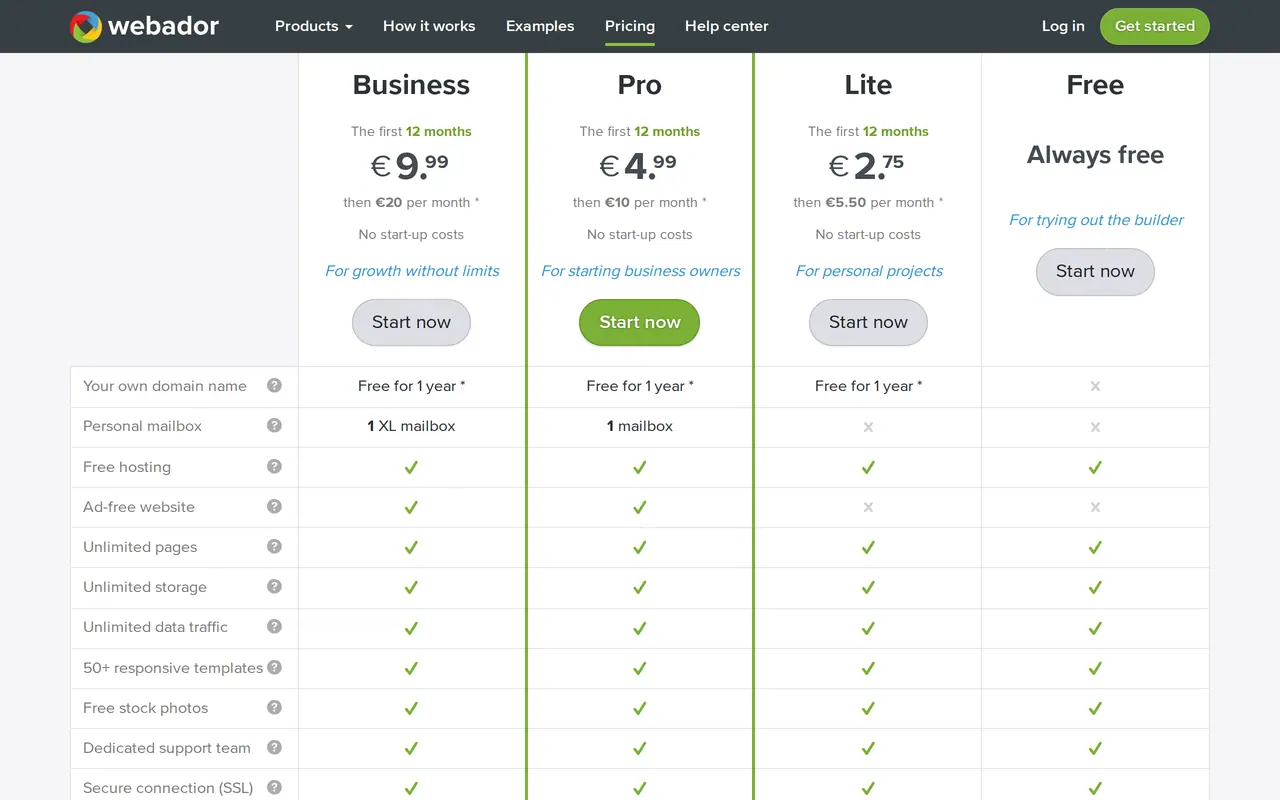This screenshot has height=800, width=1280.
Task: Show info on 50+ responsive templates
Action: pyautogui.click(x=274, y=667)
